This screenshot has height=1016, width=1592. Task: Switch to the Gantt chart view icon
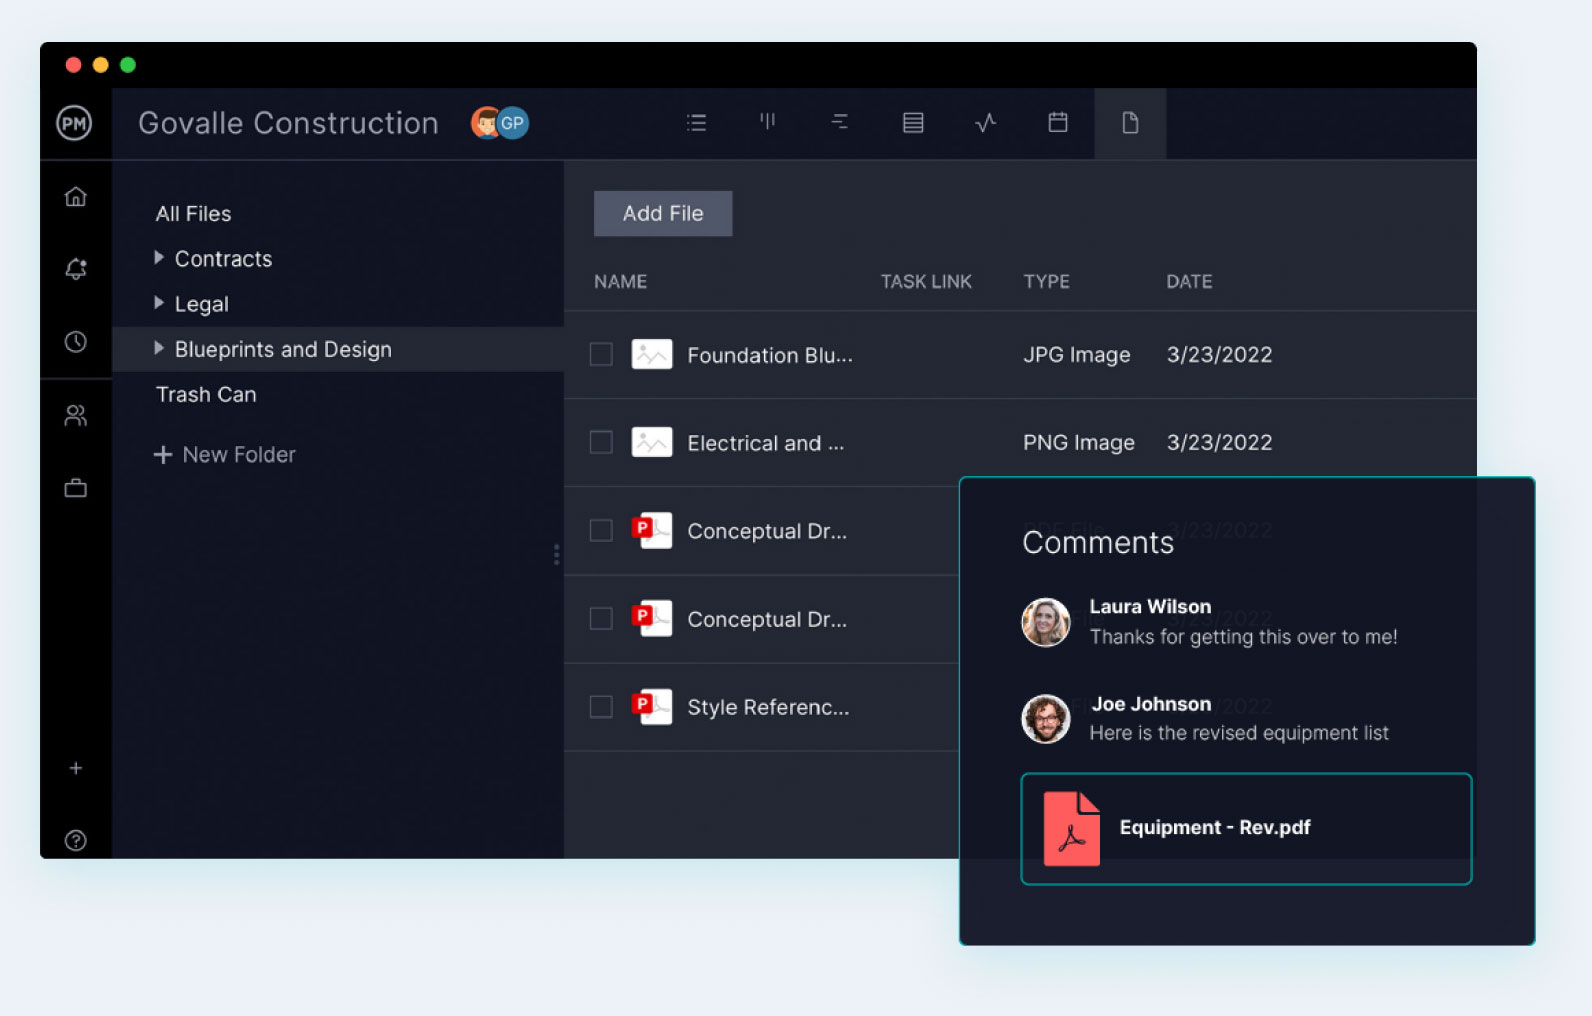[x=840, y=123]
